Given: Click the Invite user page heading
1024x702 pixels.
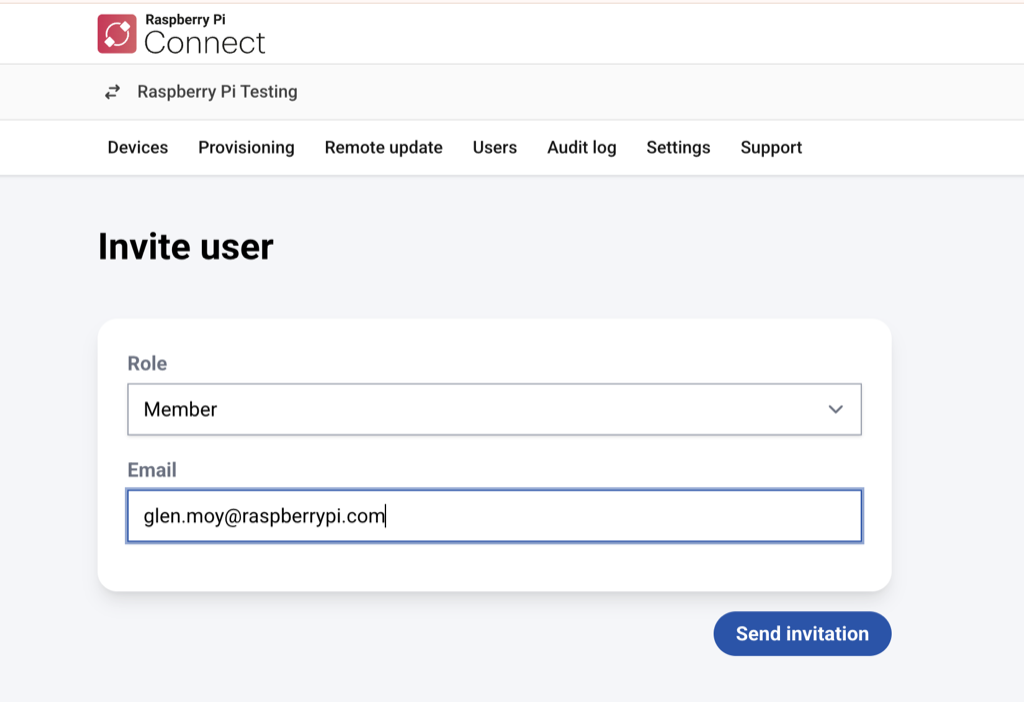Looking at the screenshot, I should click(x=186, y=246).
